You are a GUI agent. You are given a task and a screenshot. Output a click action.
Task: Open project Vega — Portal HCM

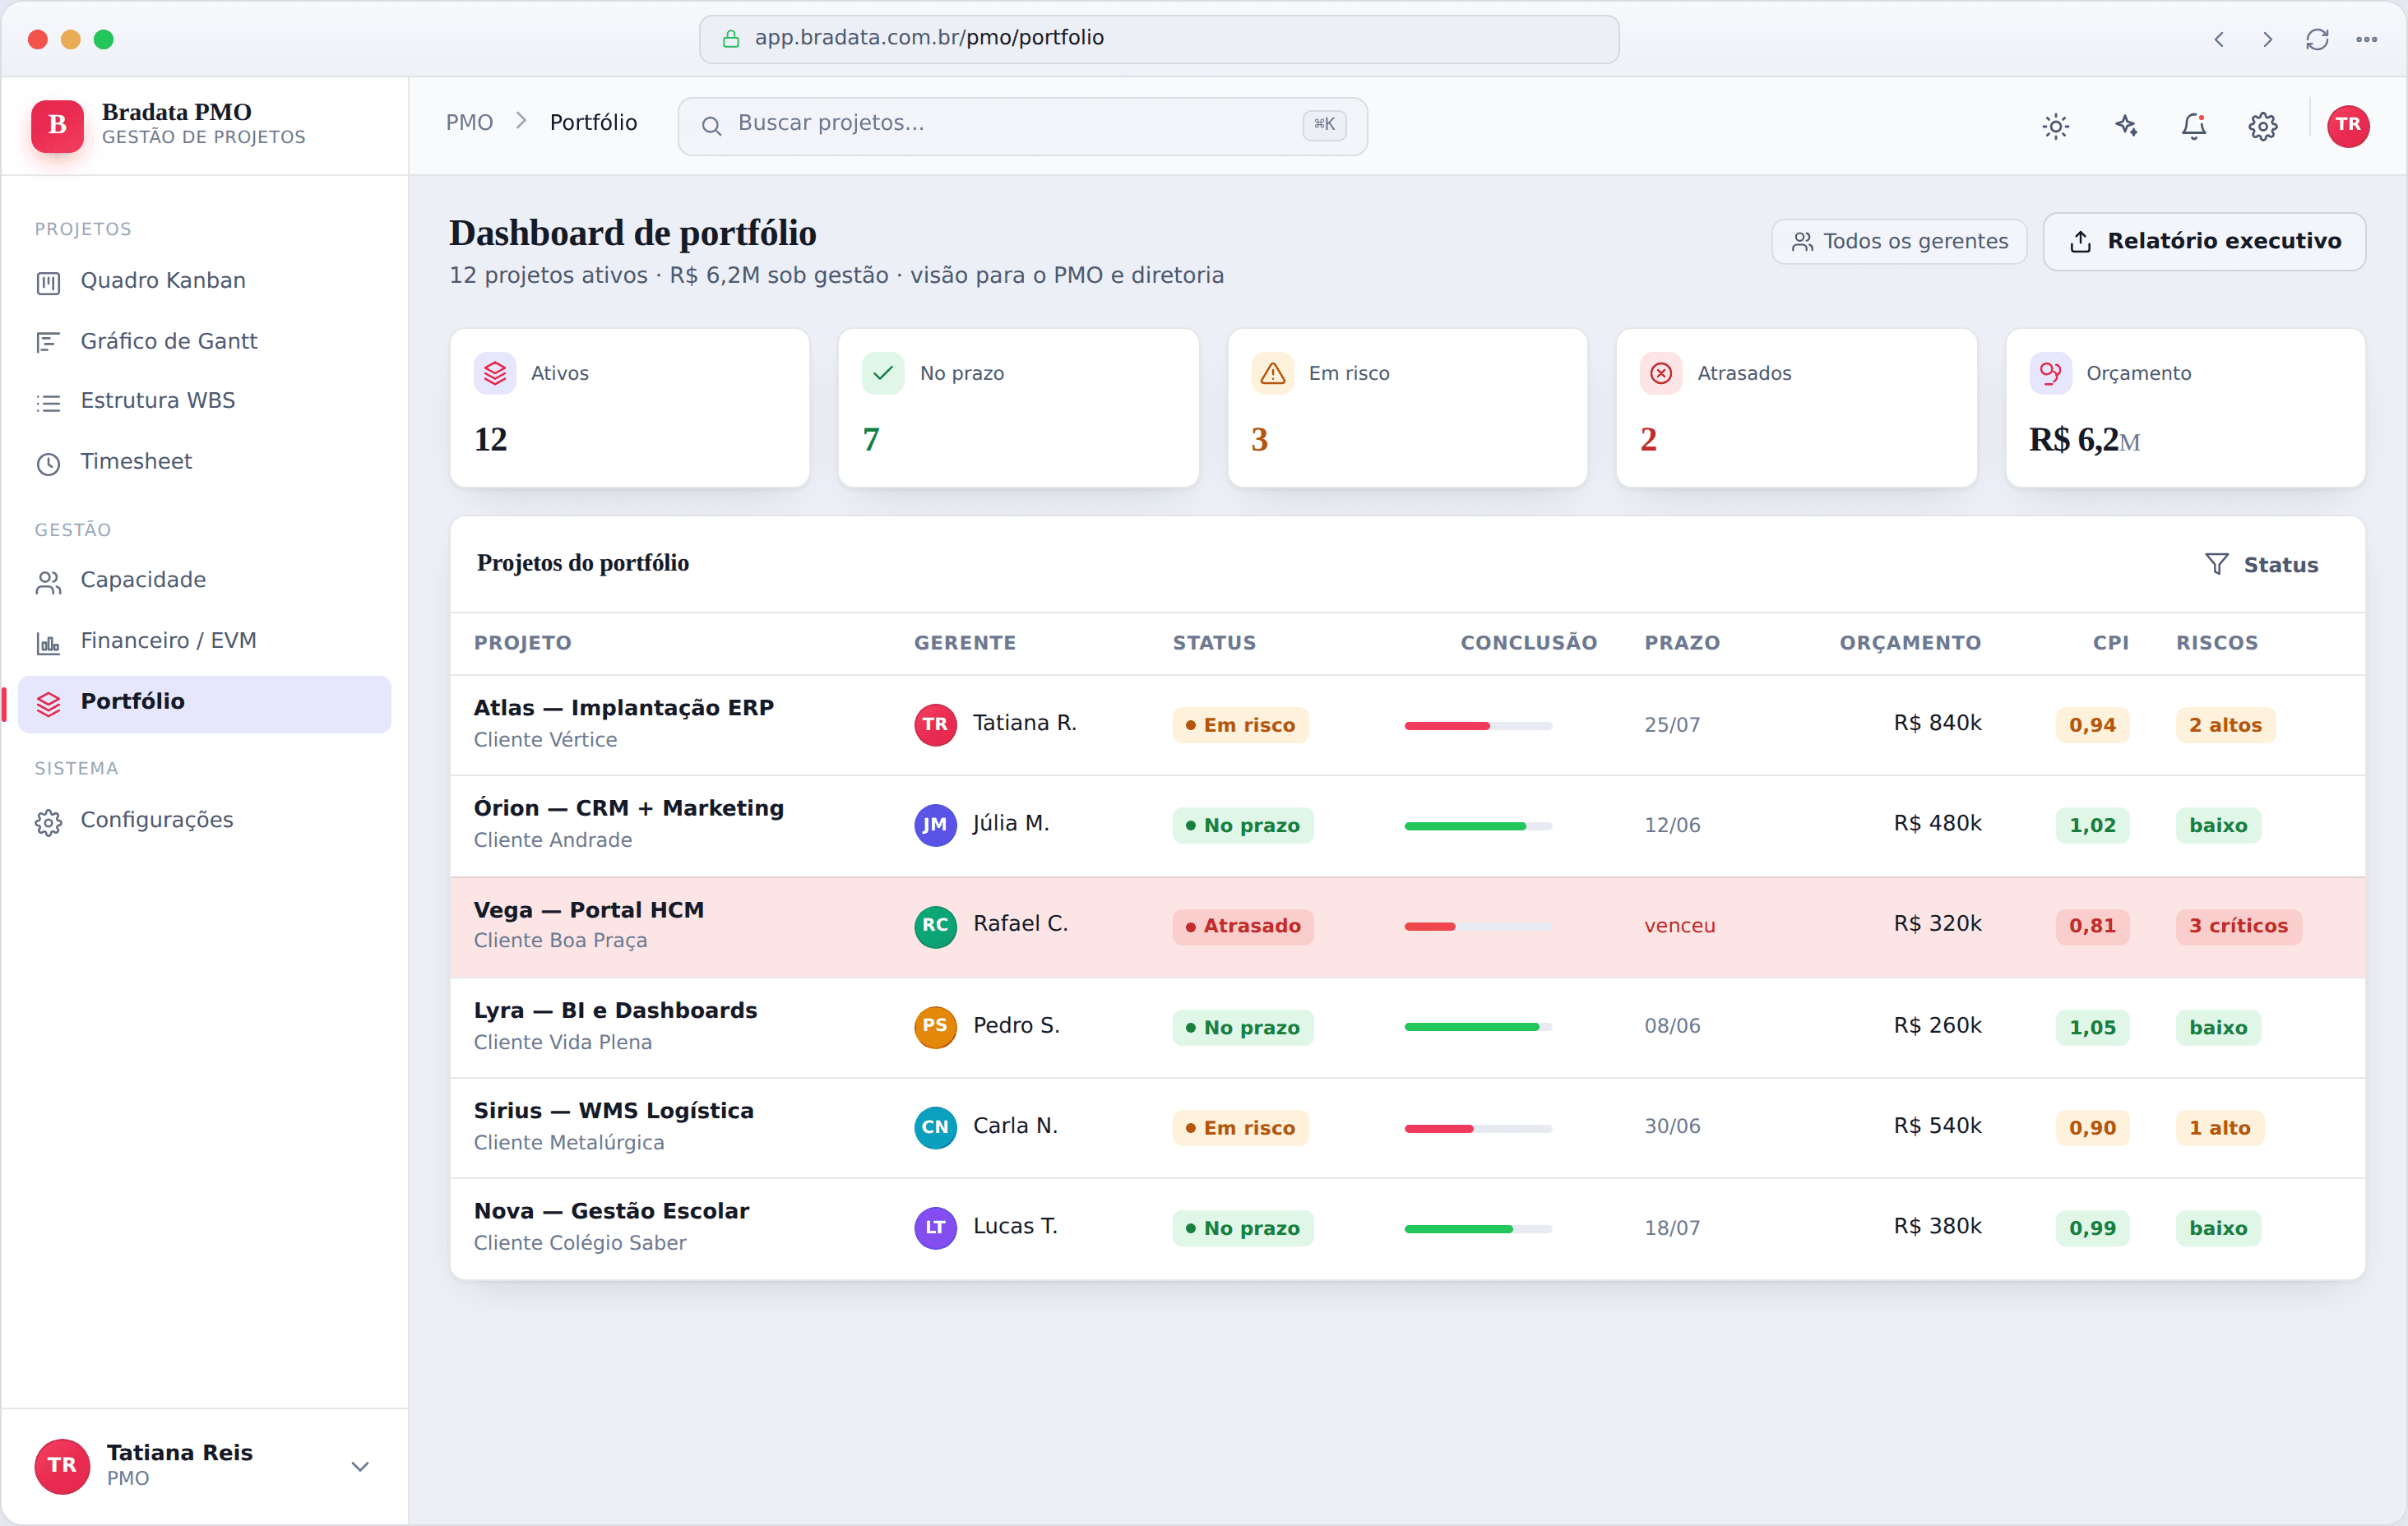pos(589,910)
